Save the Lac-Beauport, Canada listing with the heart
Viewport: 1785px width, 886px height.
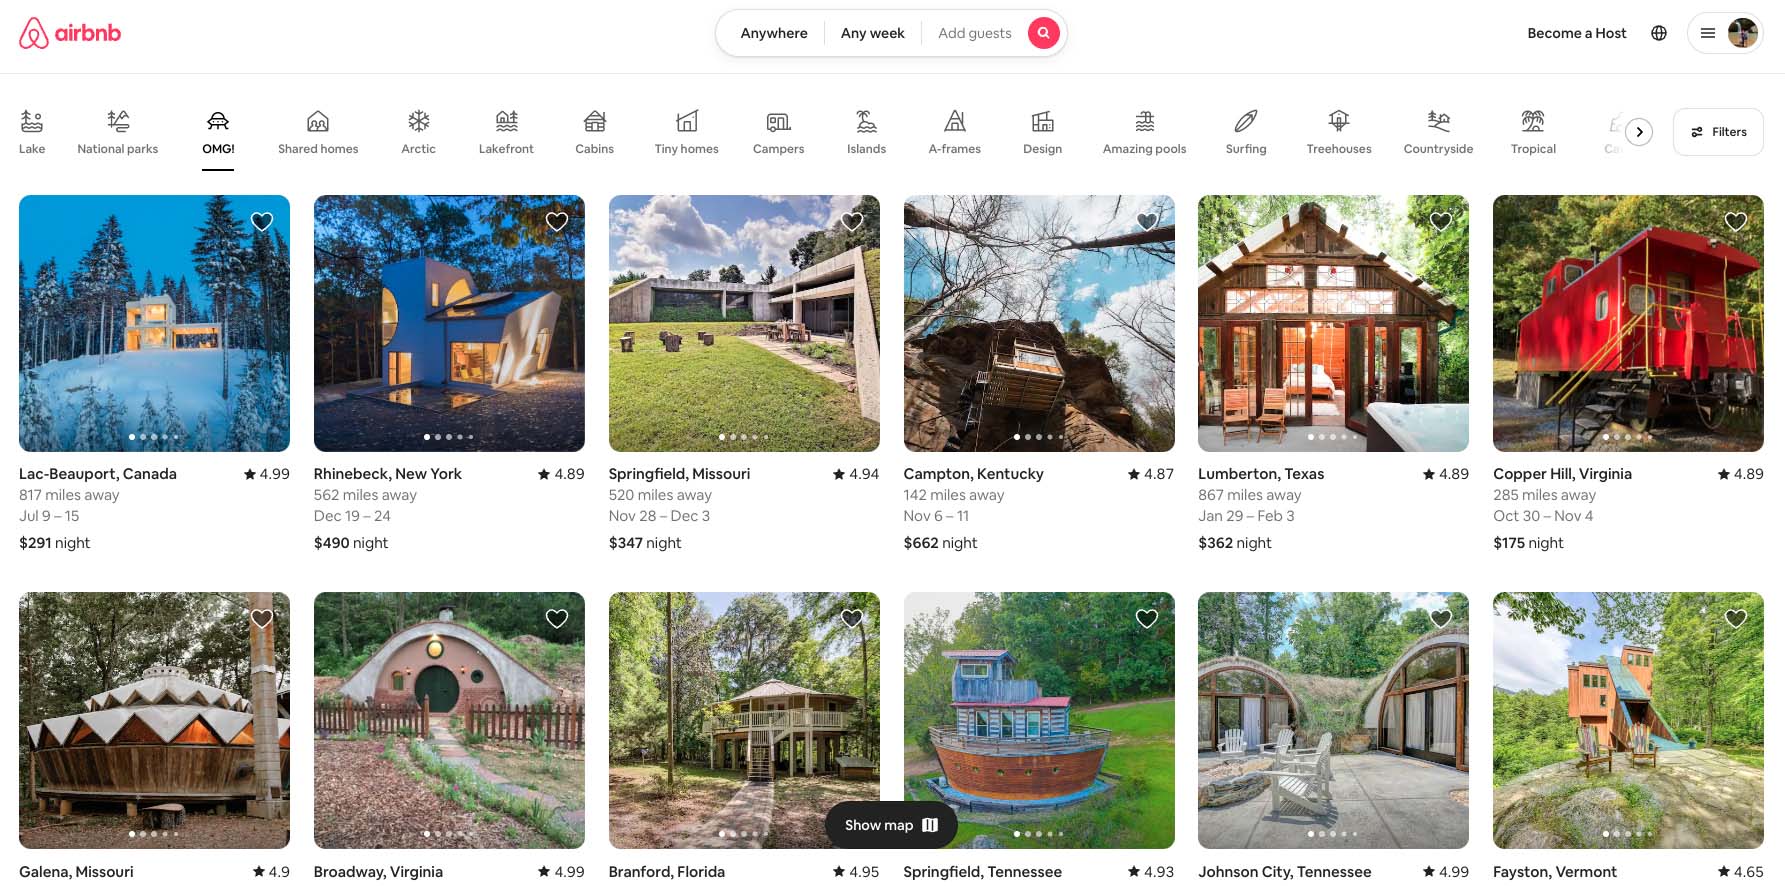point(262,222)
